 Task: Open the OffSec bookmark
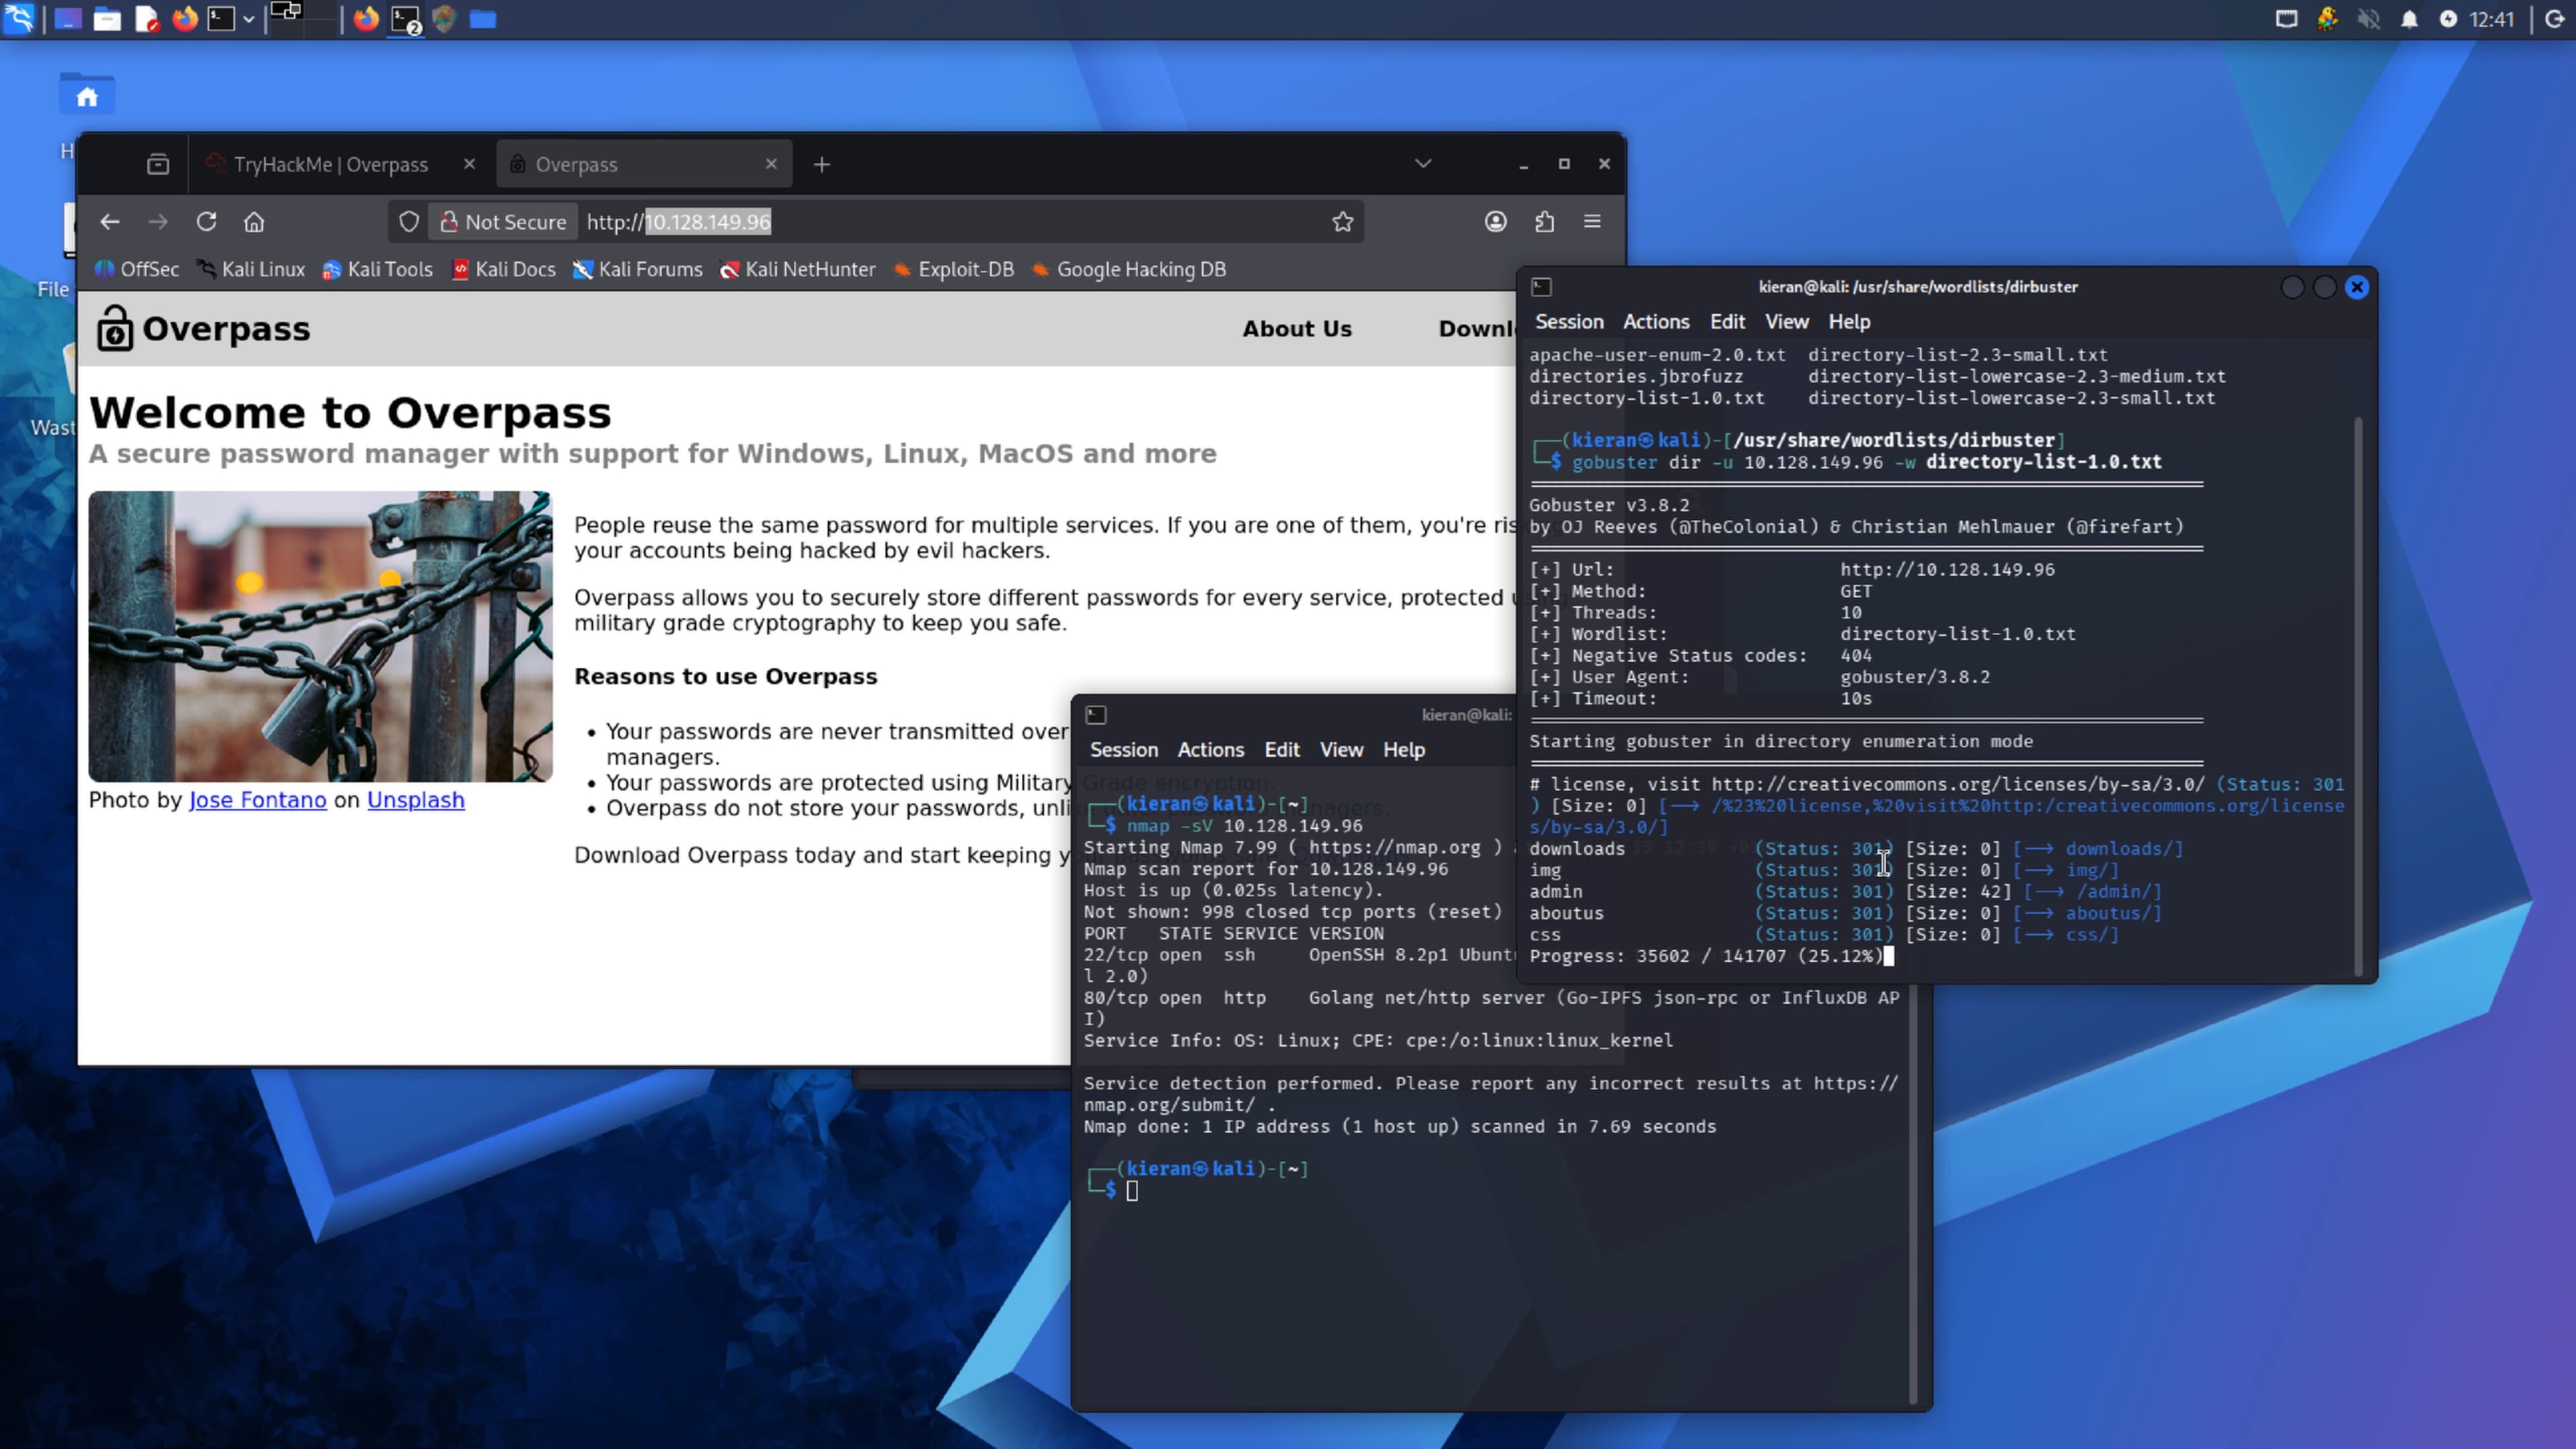click(137, 269)
